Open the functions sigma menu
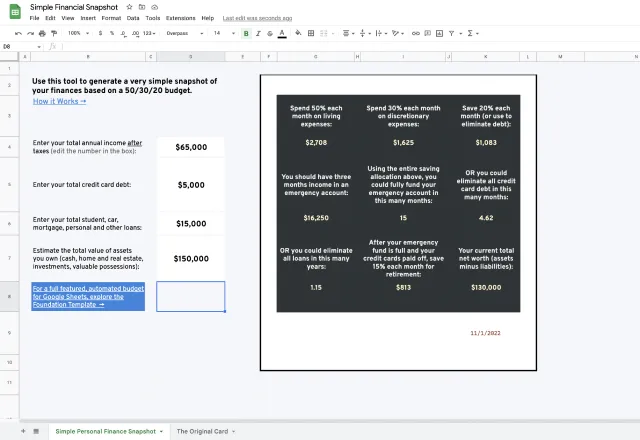The height and width of the screenshot is (440, 640). (473, 33)
